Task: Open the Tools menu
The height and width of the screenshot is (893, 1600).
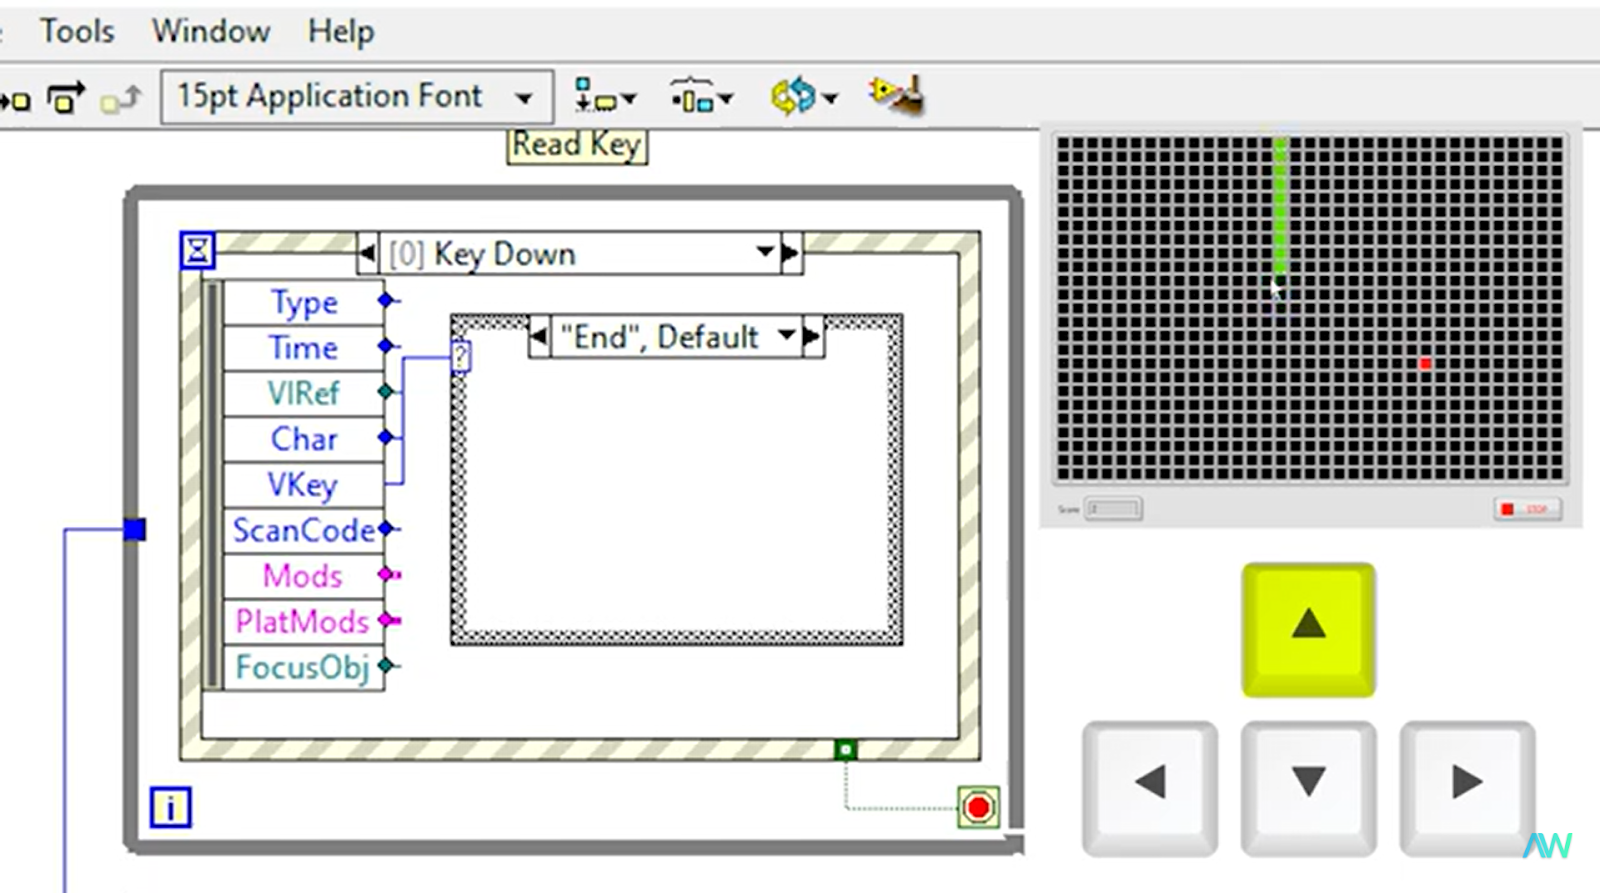Action: point(77,31)
